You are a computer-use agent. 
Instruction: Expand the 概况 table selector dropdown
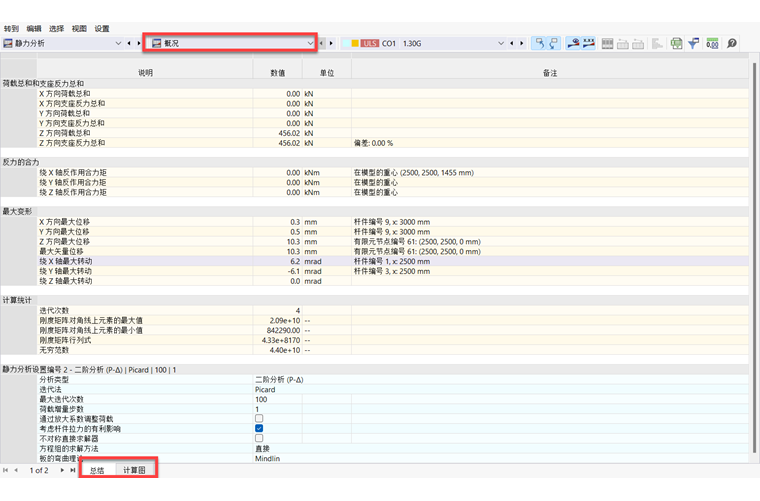[x=310, y=43]
